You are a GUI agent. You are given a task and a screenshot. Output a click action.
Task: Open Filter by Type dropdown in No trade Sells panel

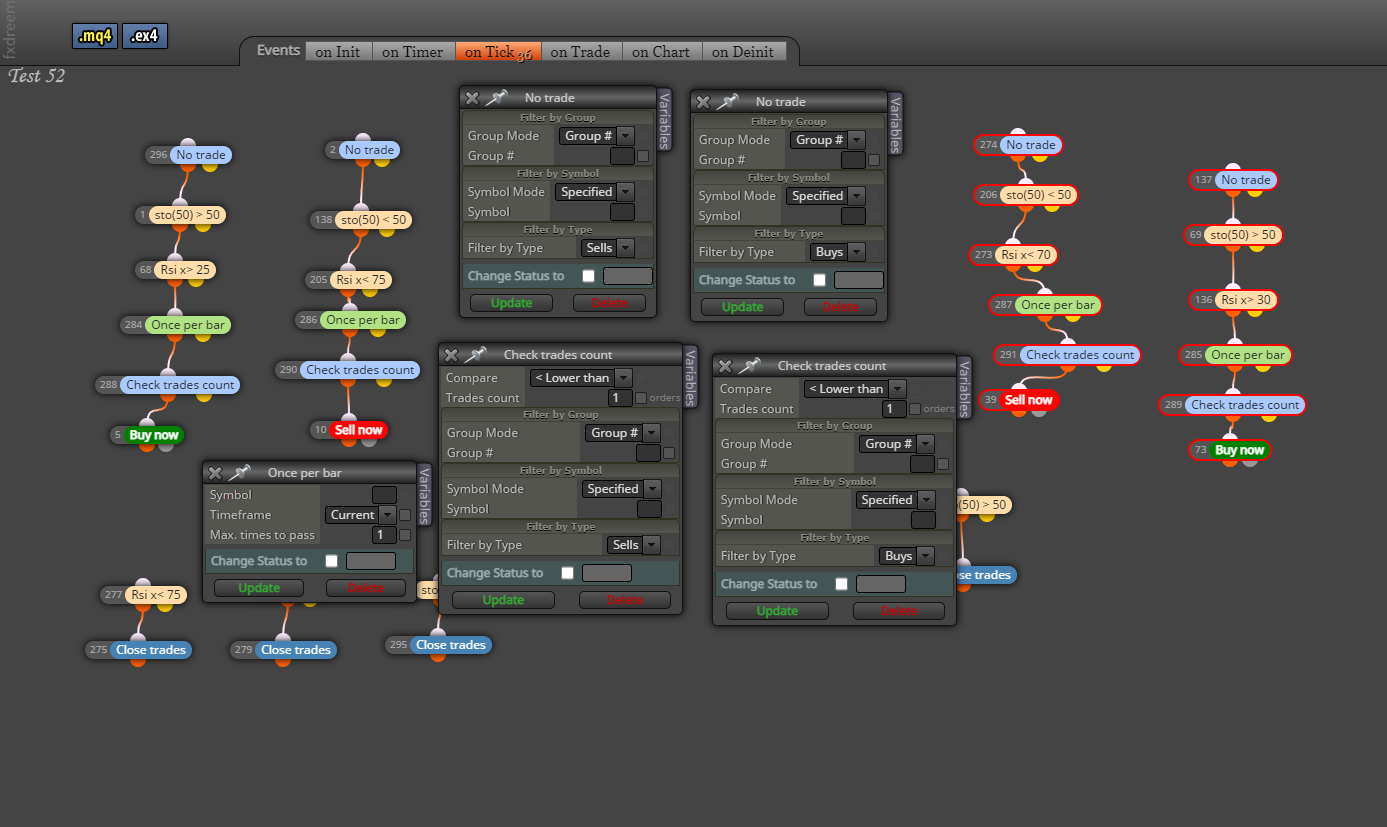608,248
